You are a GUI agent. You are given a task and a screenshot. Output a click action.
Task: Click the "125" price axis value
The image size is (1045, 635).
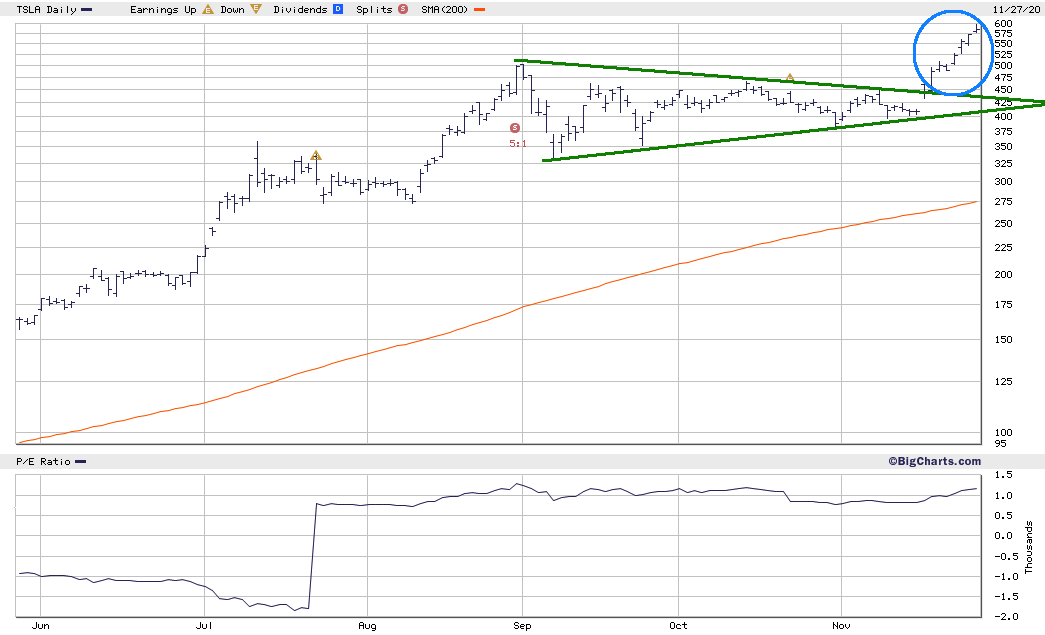click(1003, 381)
